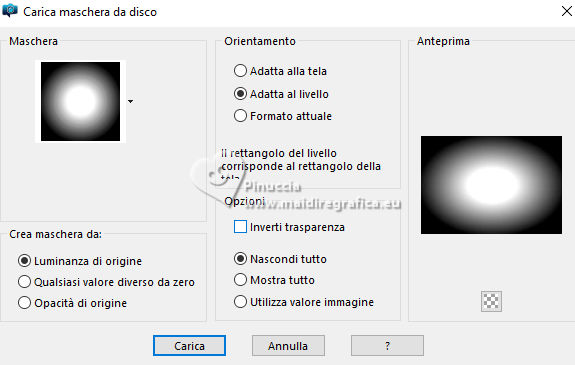Open help with the ? button
Viewport: 575px width, 365px height.
pos(387,346)
